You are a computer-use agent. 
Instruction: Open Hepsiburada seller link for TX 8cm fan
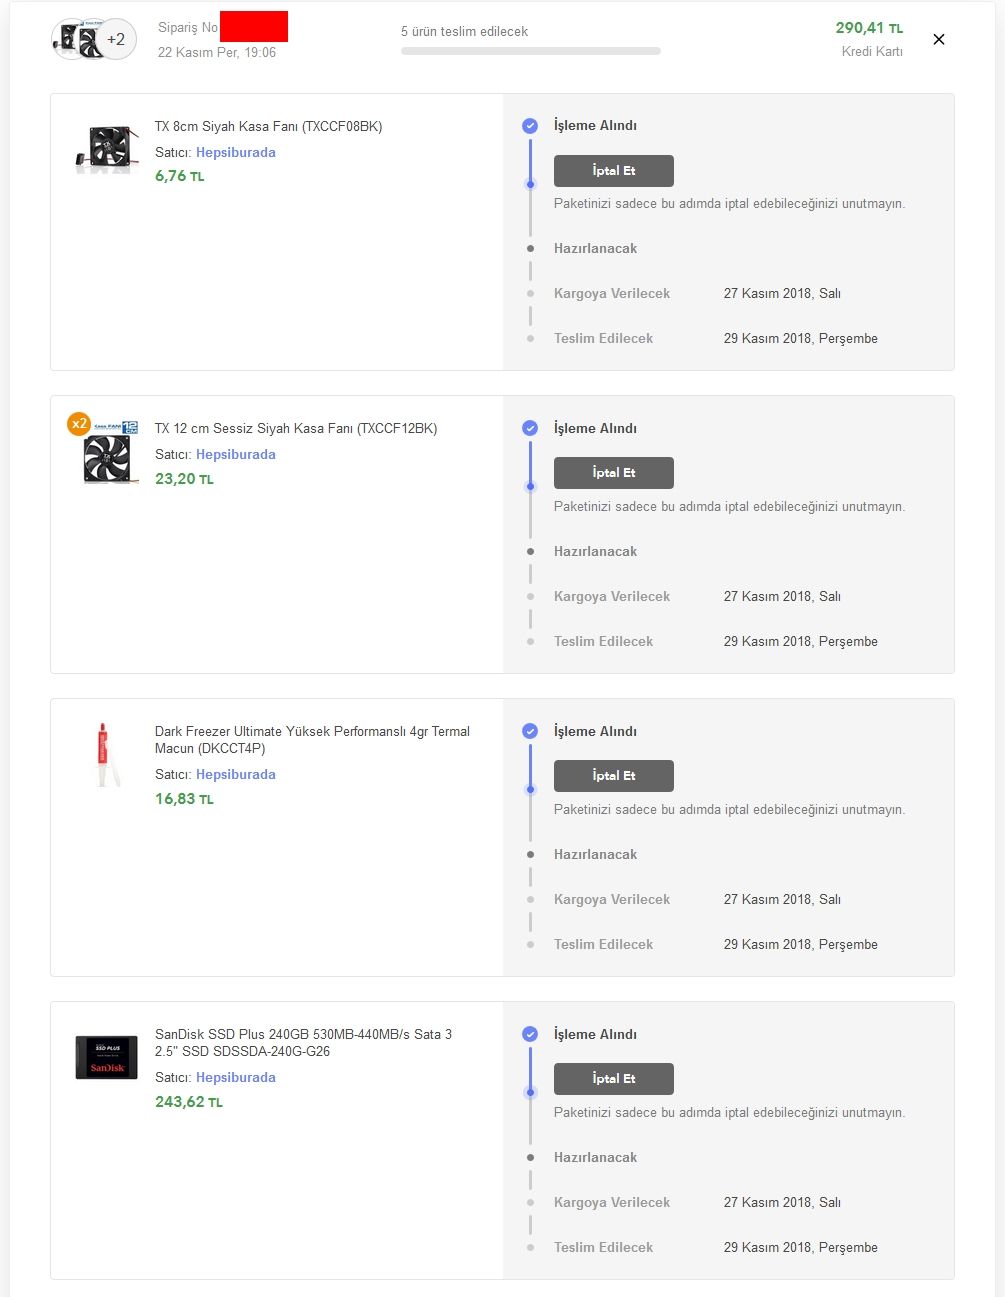click(x=235, y=153)
